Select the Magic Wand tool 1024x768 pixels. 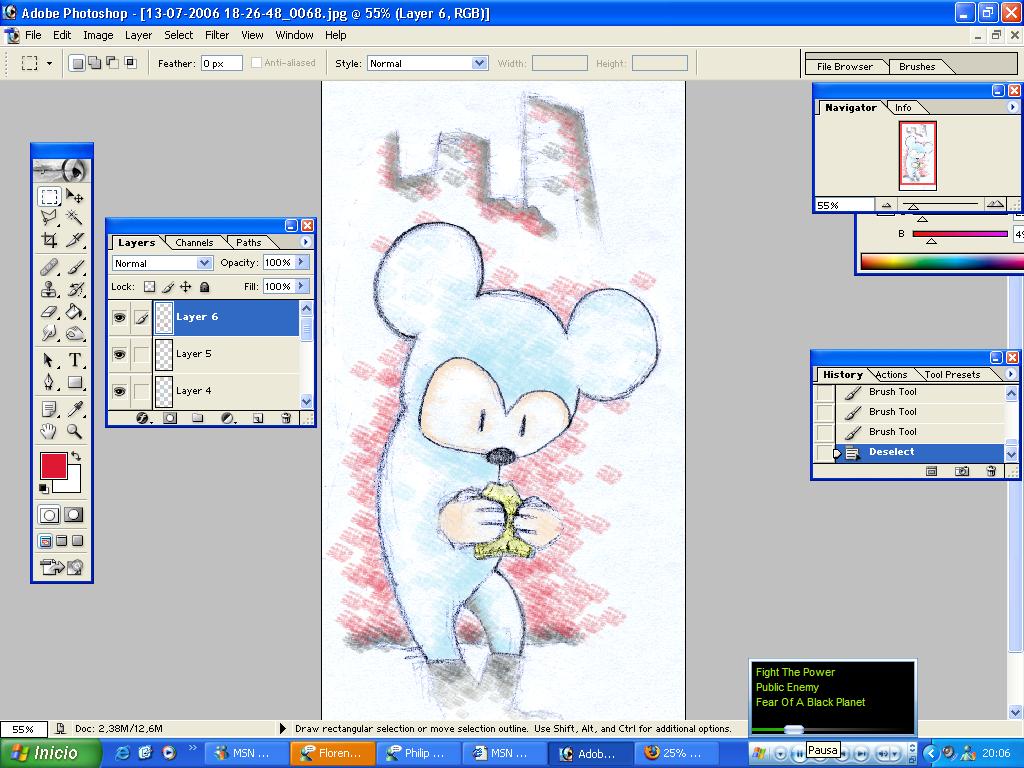(x=75, y=217)
